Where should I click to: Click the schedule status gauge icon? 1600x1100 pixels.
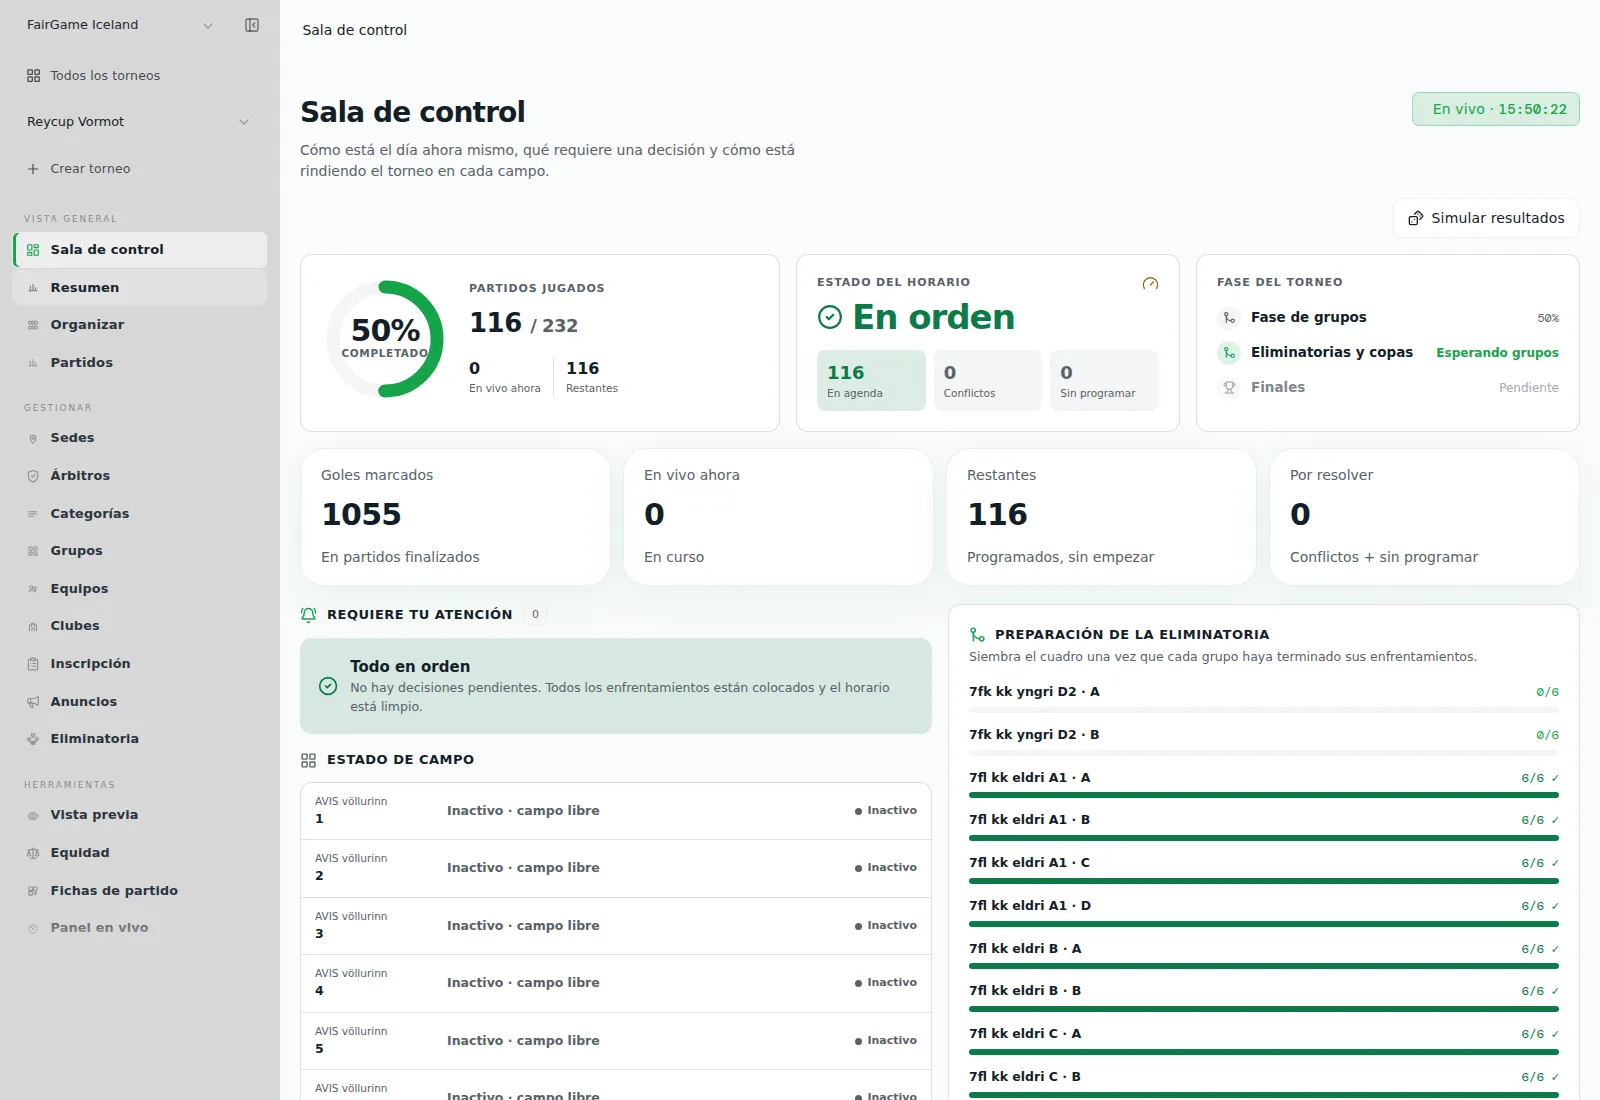[x=1150, y=284]
